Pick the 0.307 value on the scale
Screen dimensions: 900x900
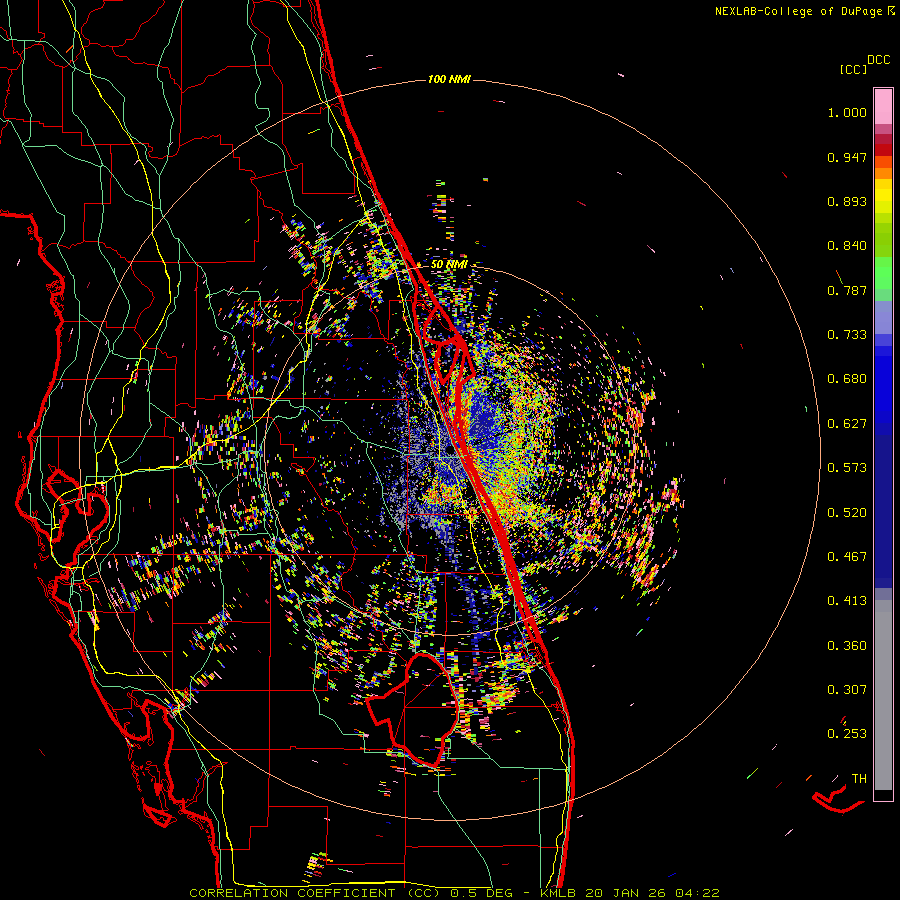pos(847,690)
